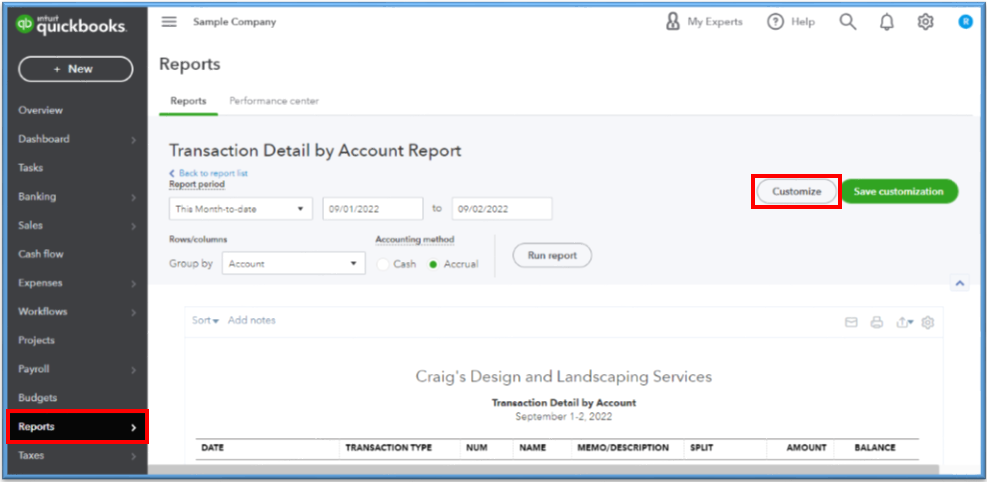Open the report table settings gear
The width and height of the screenshot is (987, 482).
pyautogui.click(x=928, y=323)
